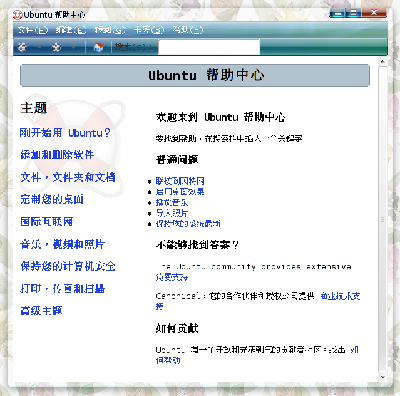The width and height of the screenshot is (400, 396).
Task: Open the 高级主题 link
Action: [41, 311]
